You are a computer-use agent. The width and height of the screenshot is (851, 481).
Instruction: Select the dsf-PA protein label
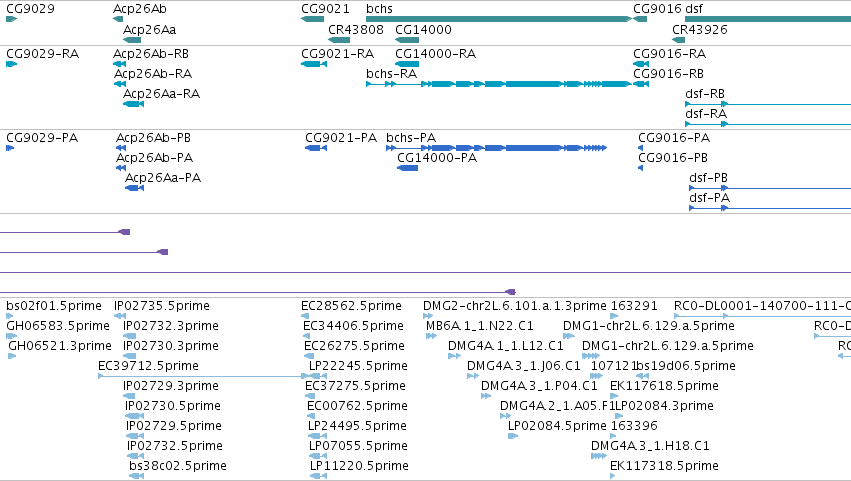[x=709, y=198]
